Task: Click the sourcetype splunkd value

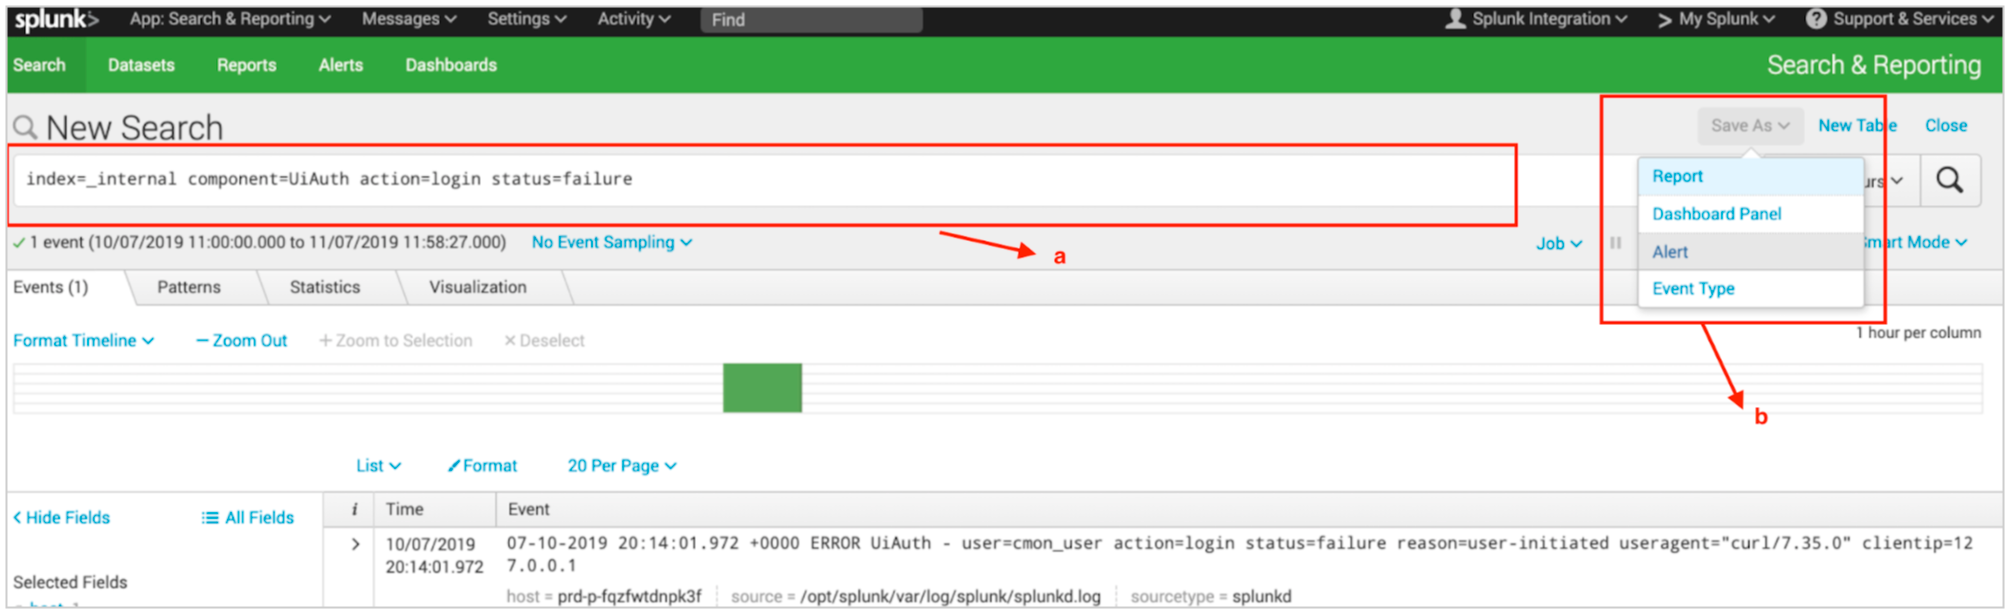Action: (x=1262, y=597)
